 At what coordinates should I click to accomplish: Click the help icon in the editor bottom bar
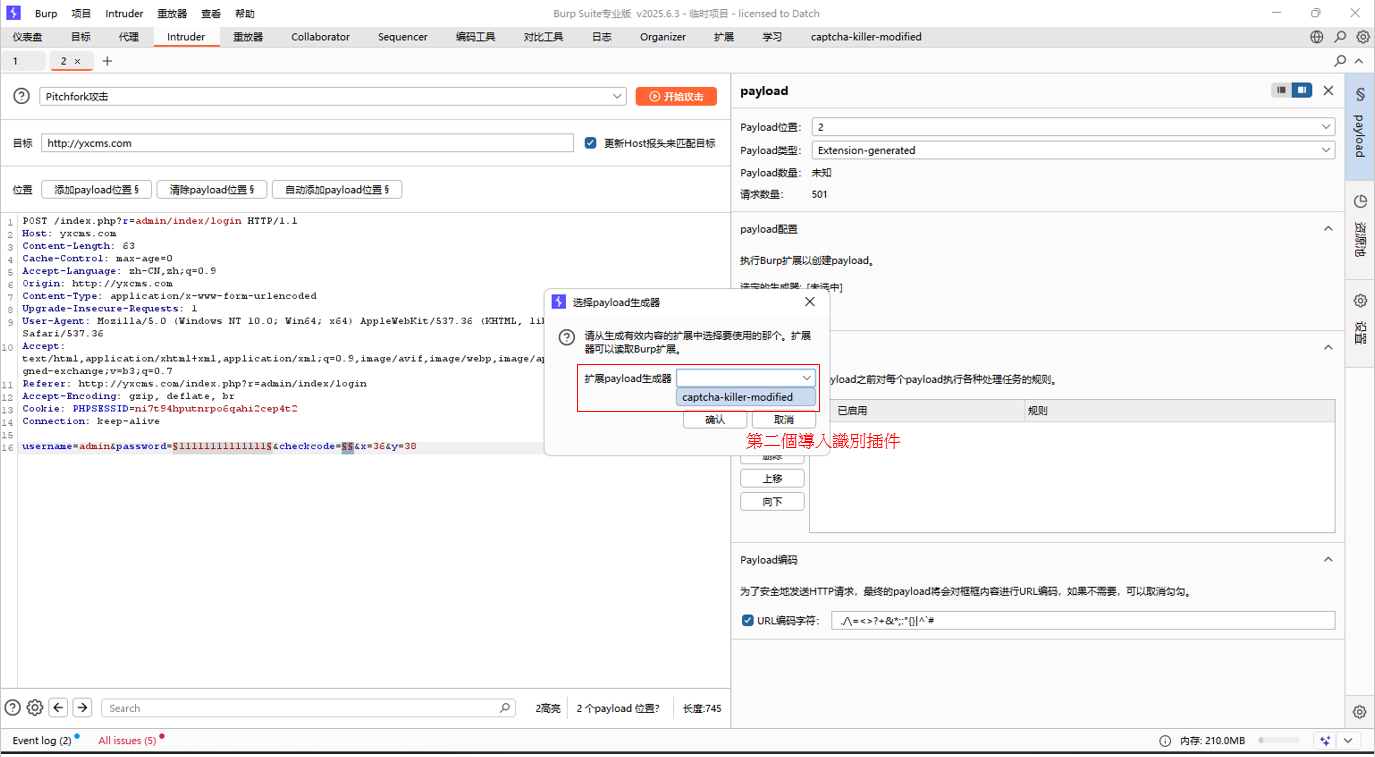tap(13, 708)
